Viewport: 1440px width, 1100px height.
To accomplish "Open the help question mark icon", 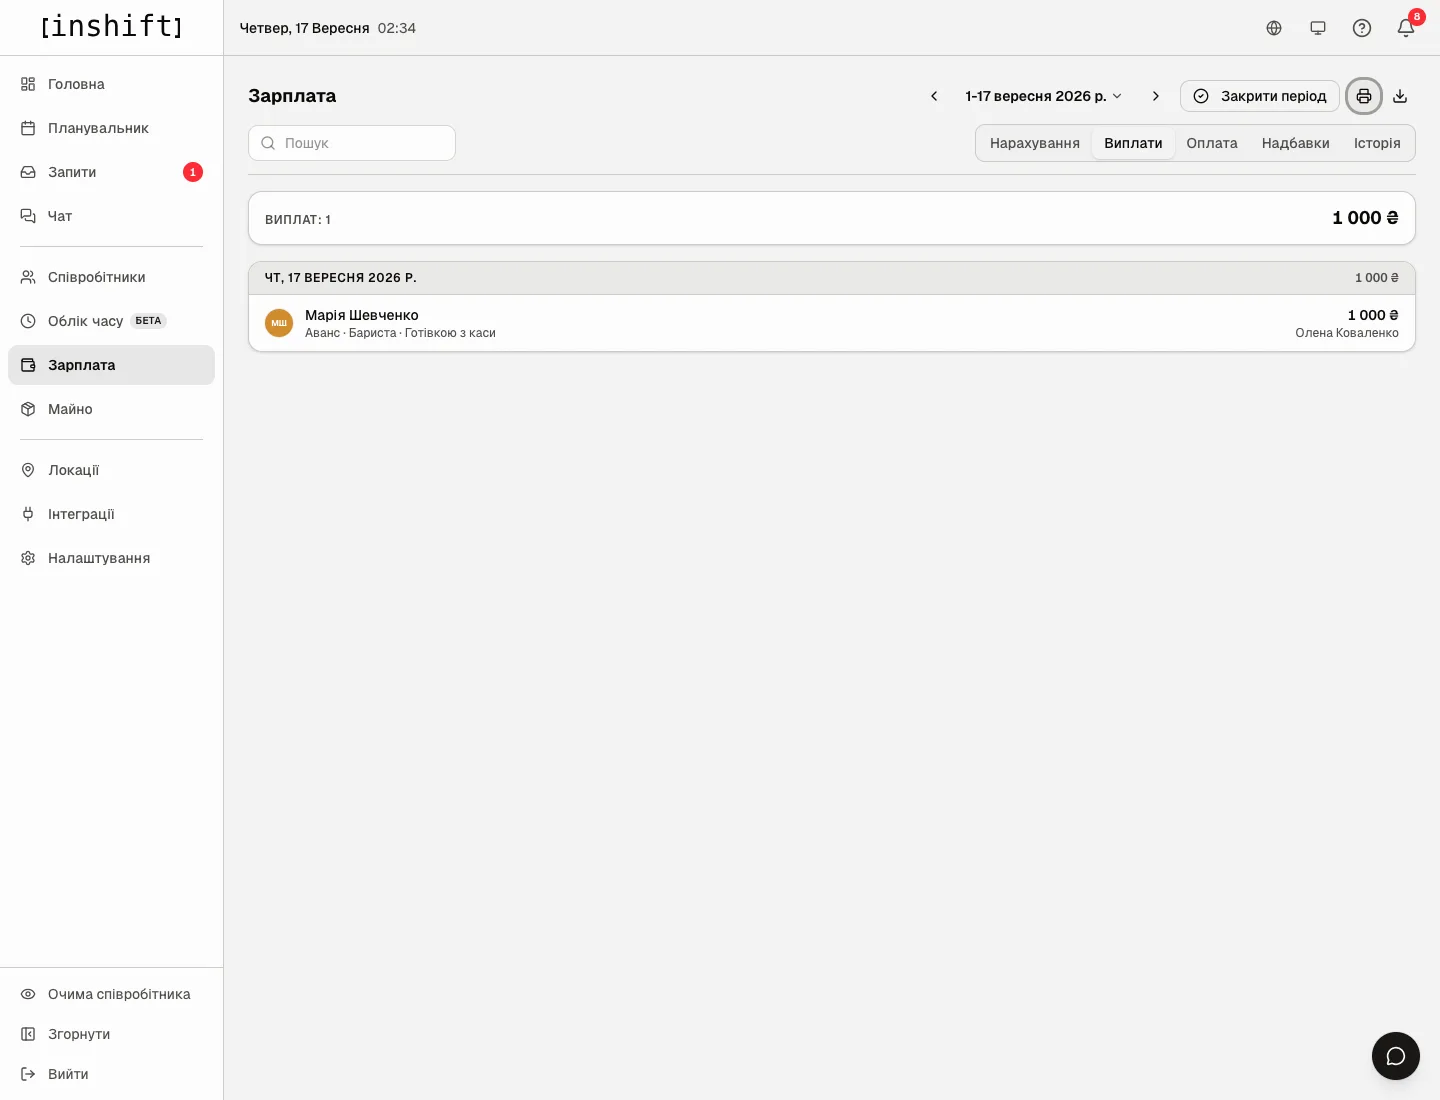I will [x=1362, y=28].
